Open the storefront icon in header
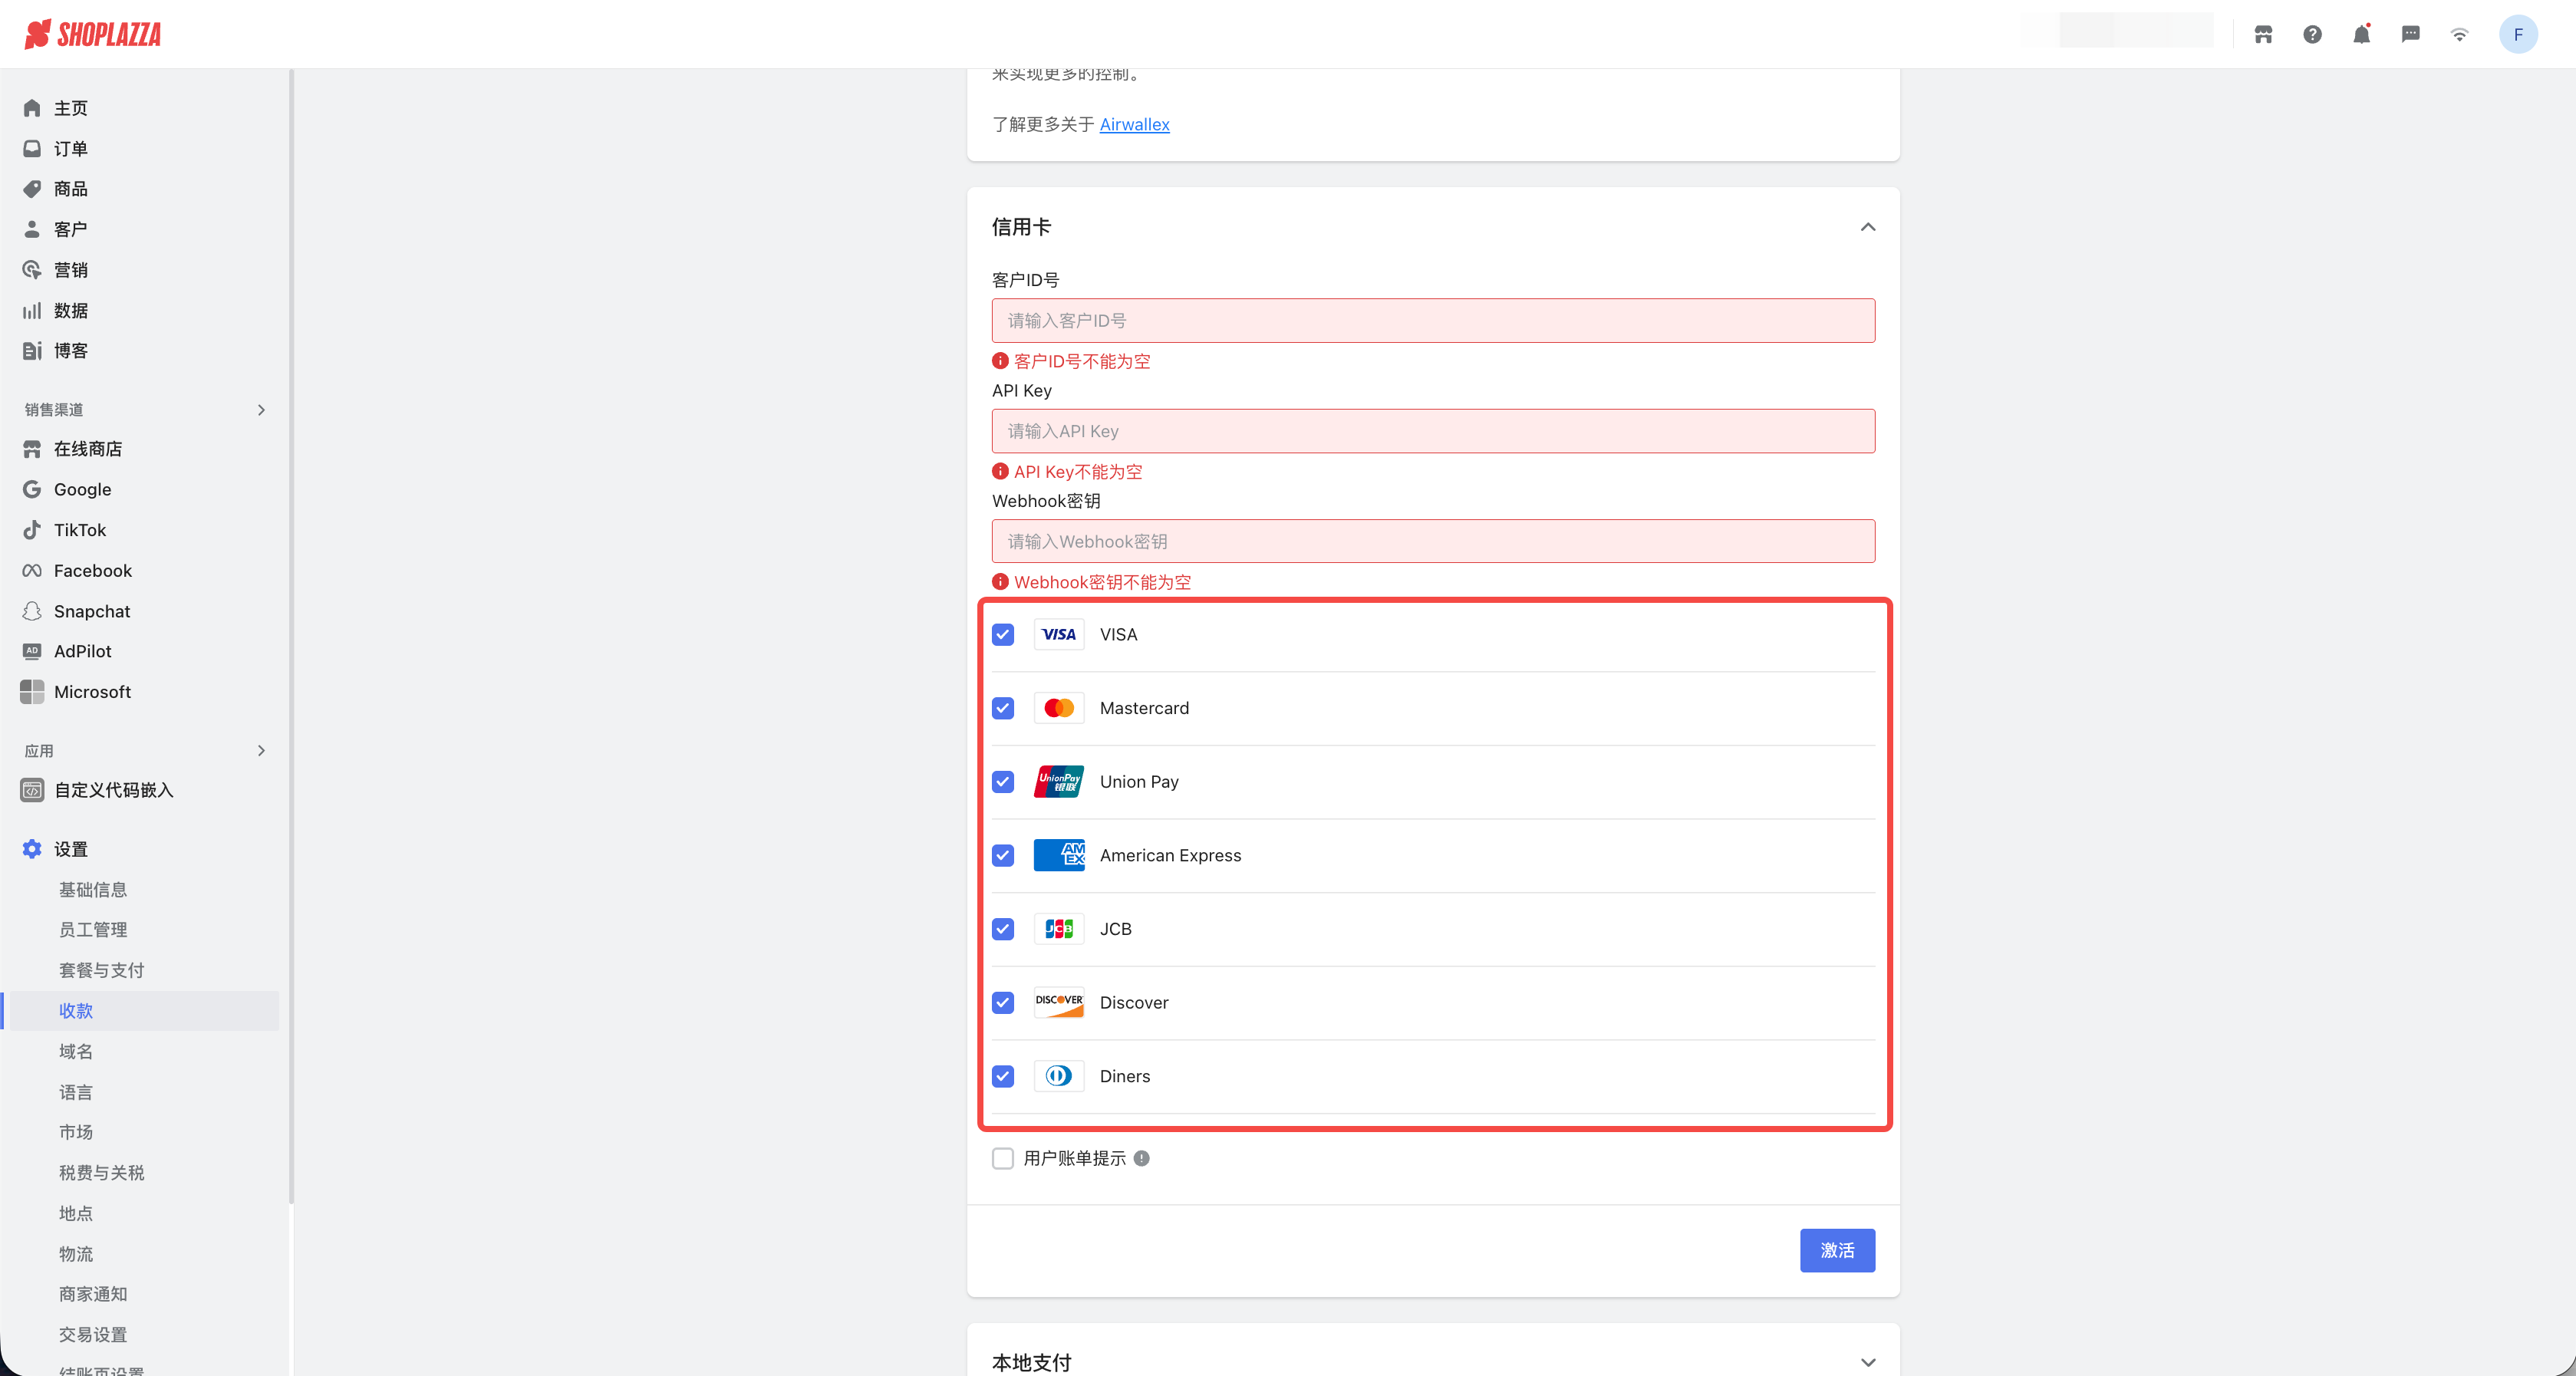The image size is (2576, 1376). point(2263,35)
